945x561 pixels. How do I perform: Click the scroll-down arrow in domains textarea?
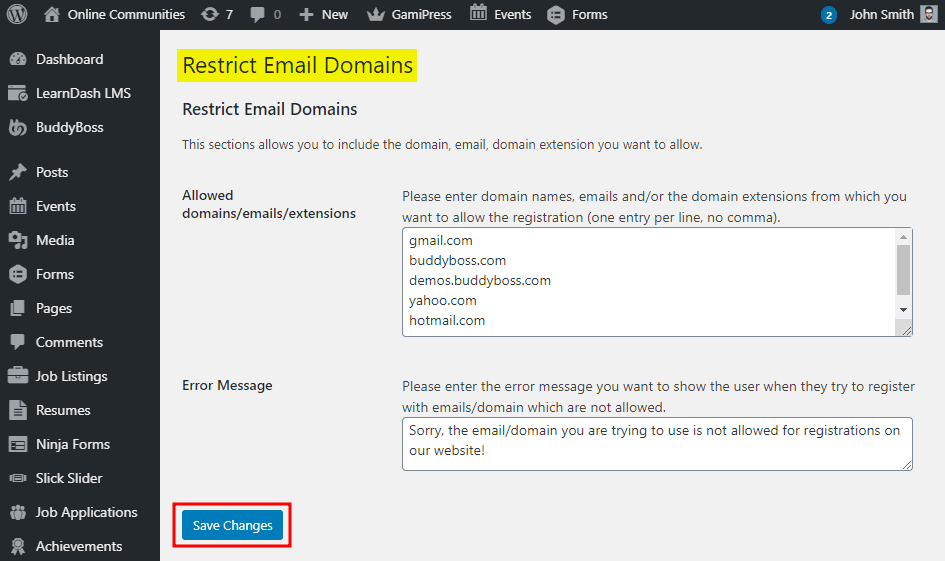click(x=903, y=310)
